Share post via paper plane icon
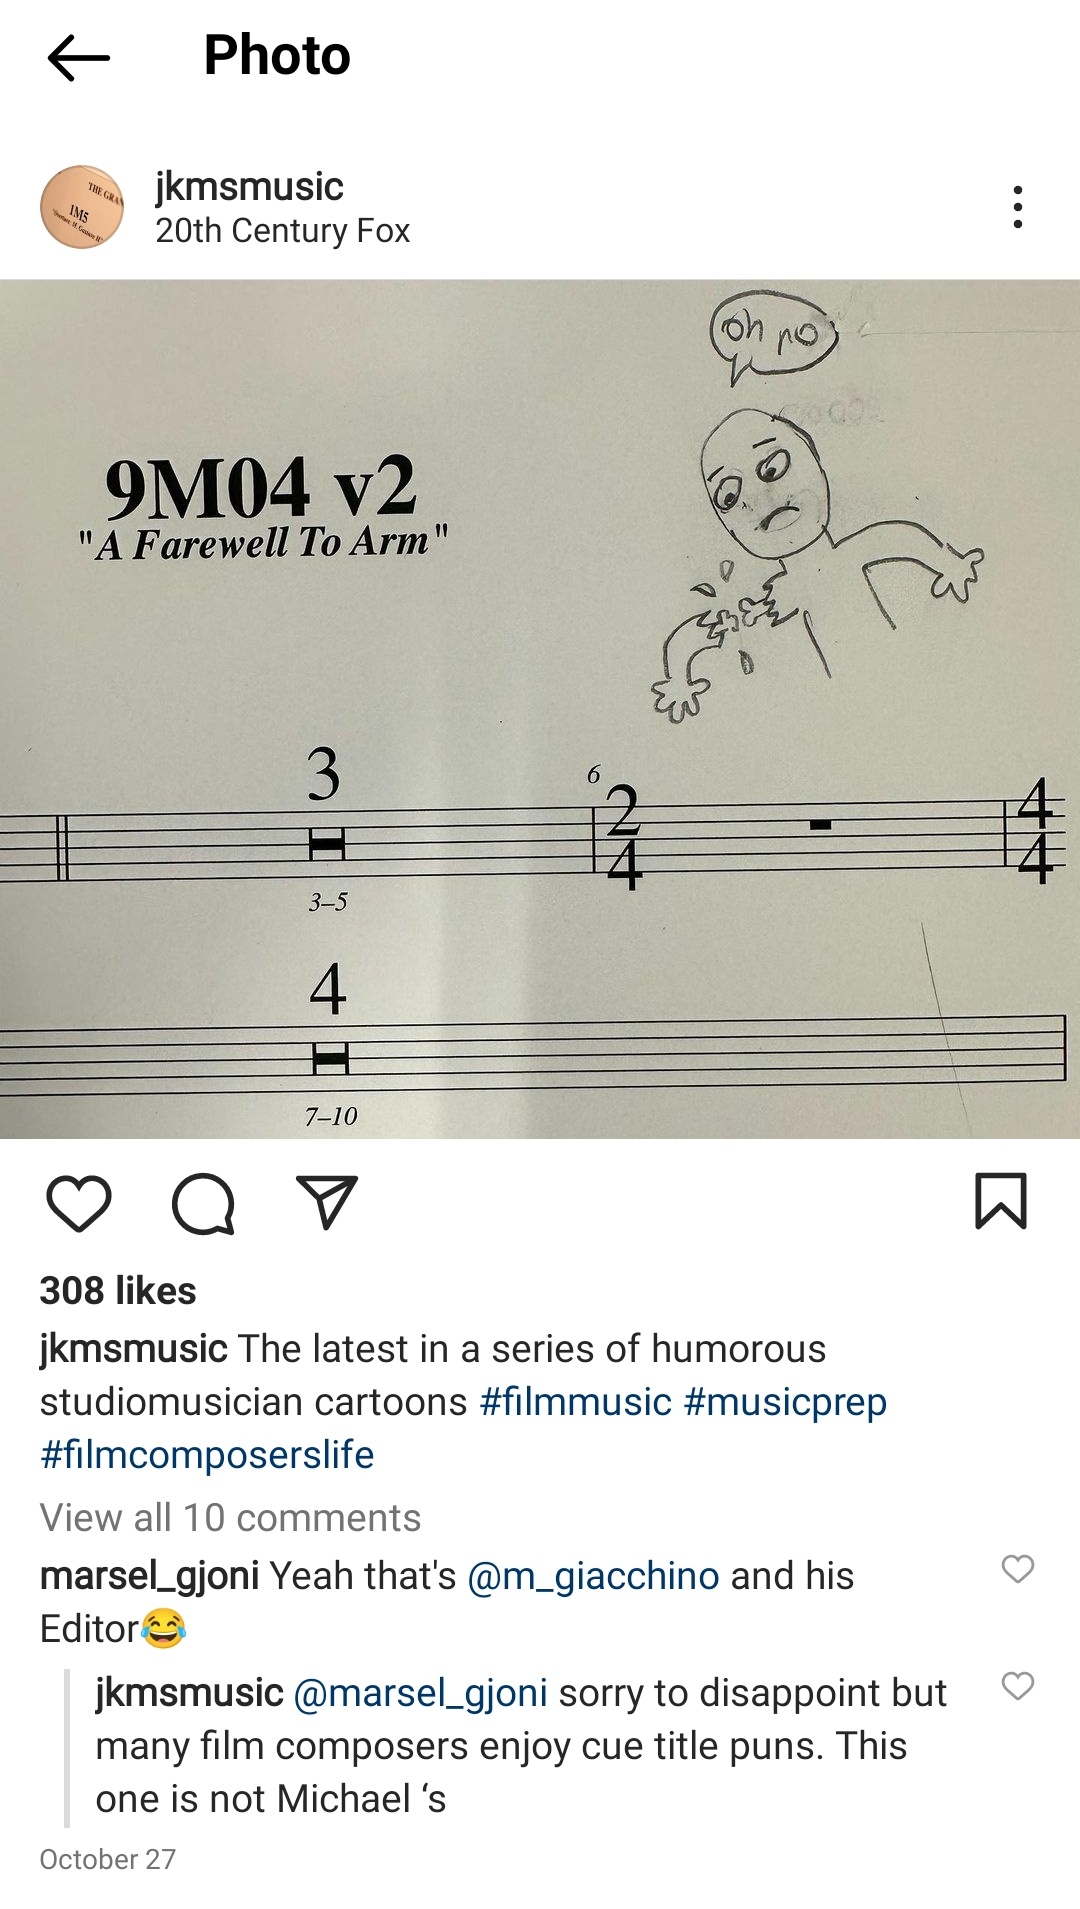Screen dimensions: 1080x1909 click(x=327, y=1201)
